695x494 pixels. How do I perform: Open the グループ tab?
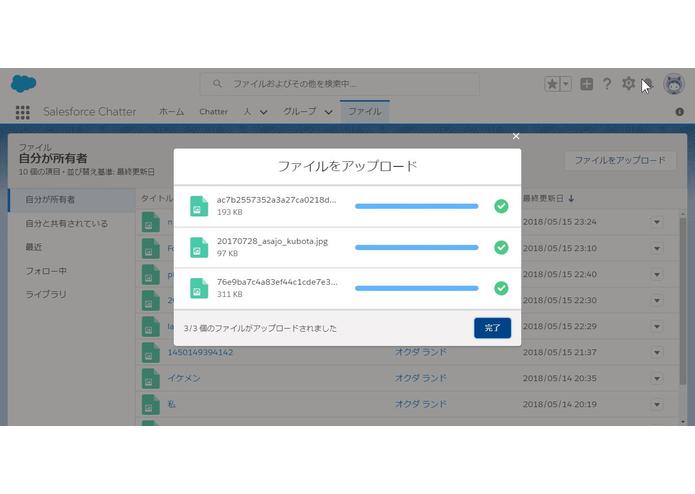(x=300, y=112)
